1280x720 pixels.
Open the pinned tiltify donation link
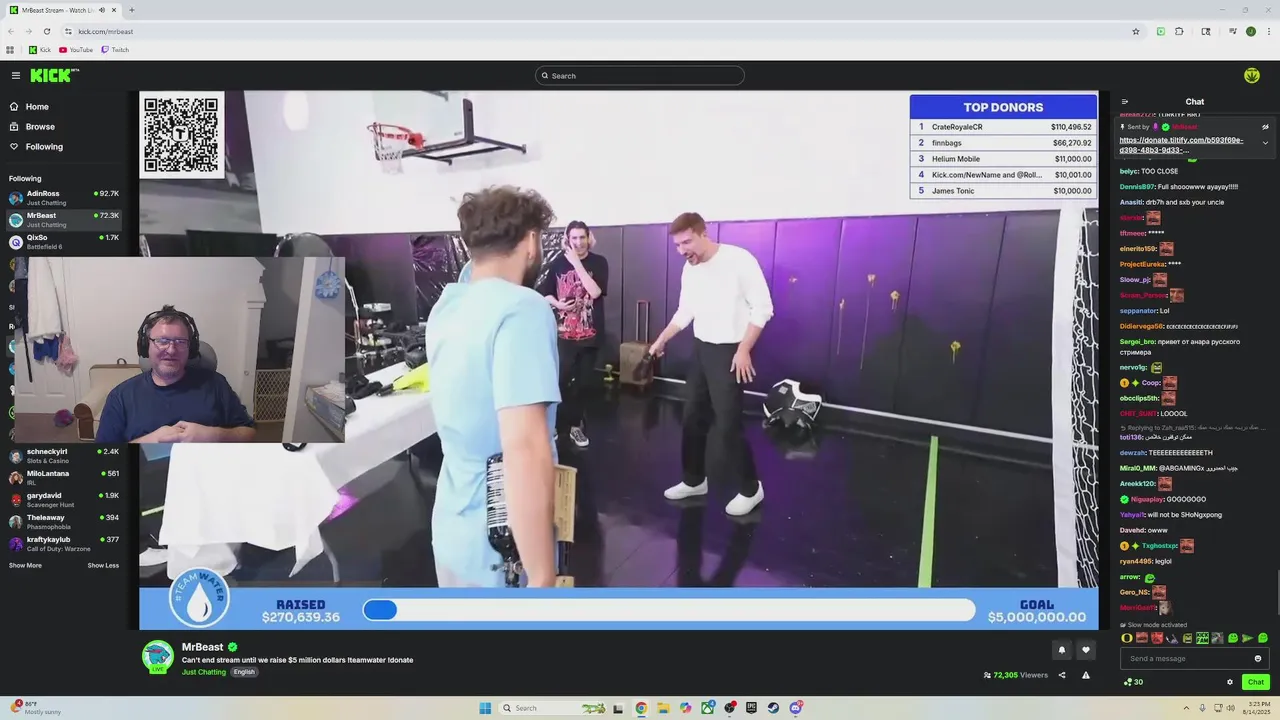click(1181, 145)
